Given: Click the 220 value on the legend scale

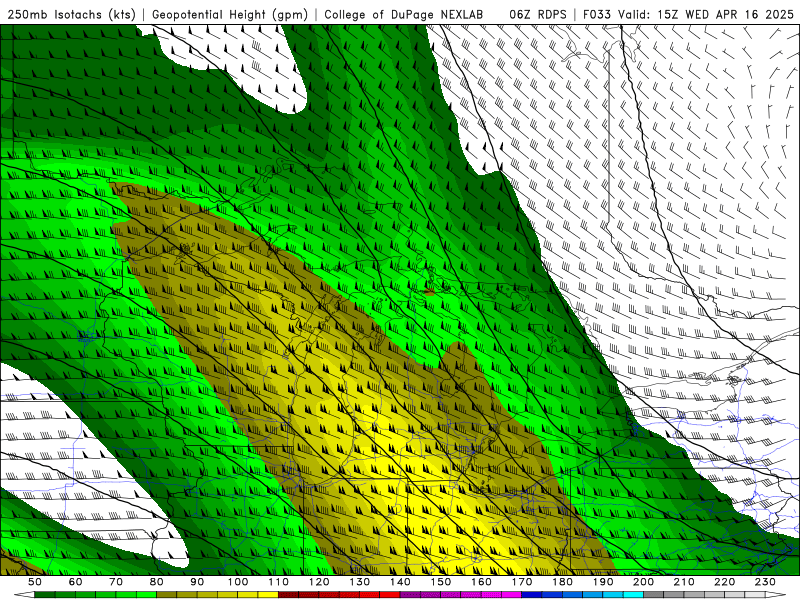Looking at the screenshot, I should point(724,582).
